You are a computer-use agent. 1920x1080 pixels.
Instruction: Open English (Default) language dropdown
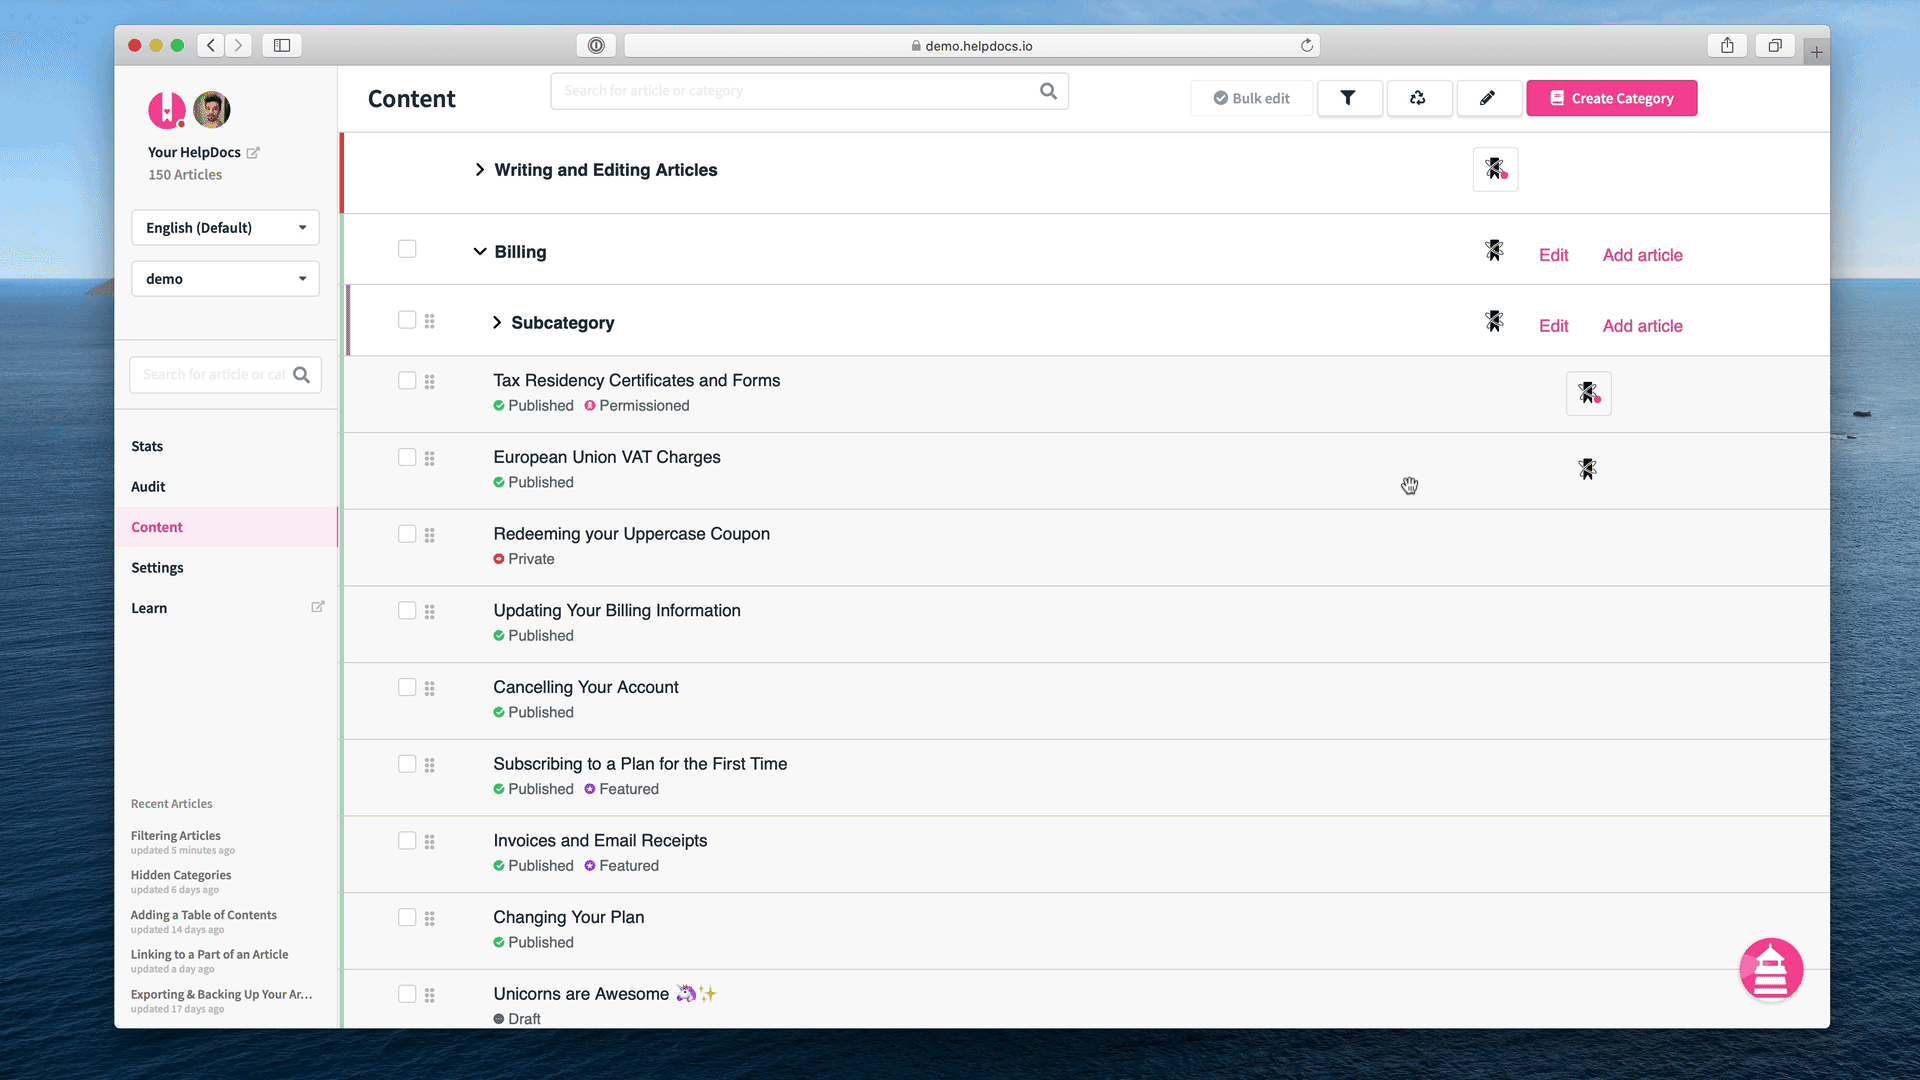point(225,228)
